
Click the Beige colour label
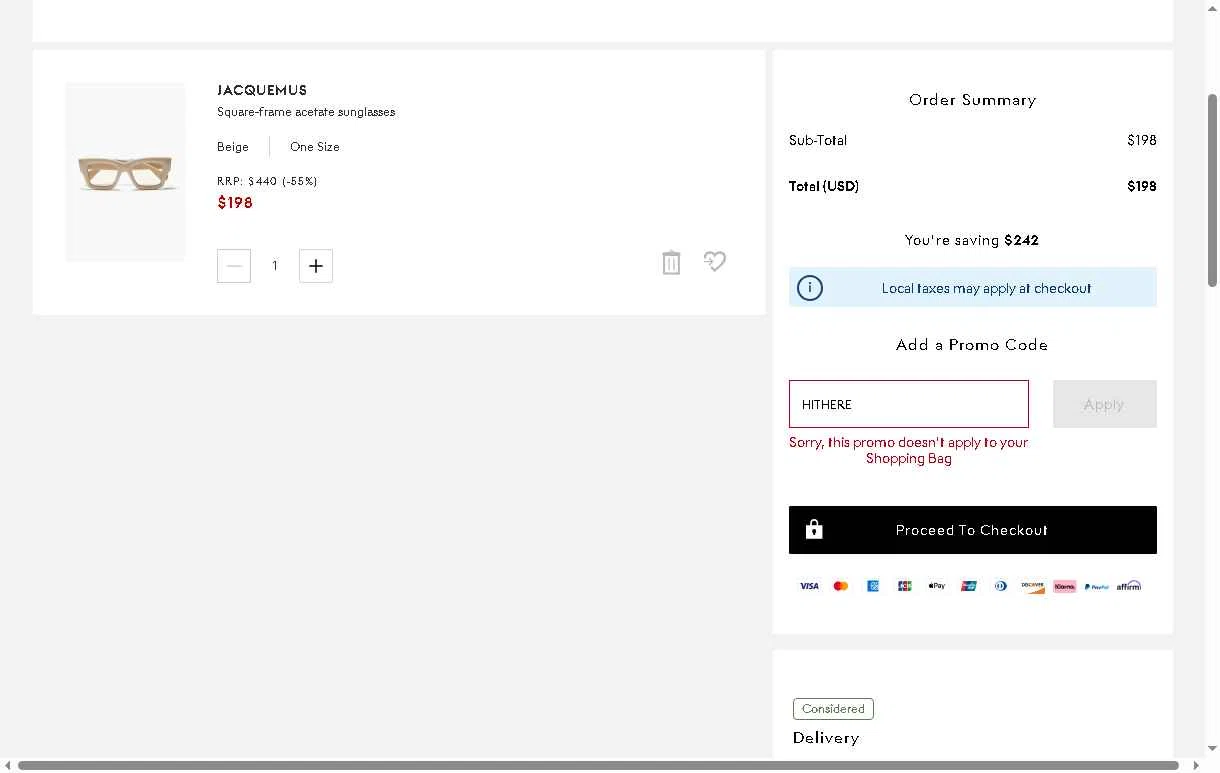pos(233,147)
